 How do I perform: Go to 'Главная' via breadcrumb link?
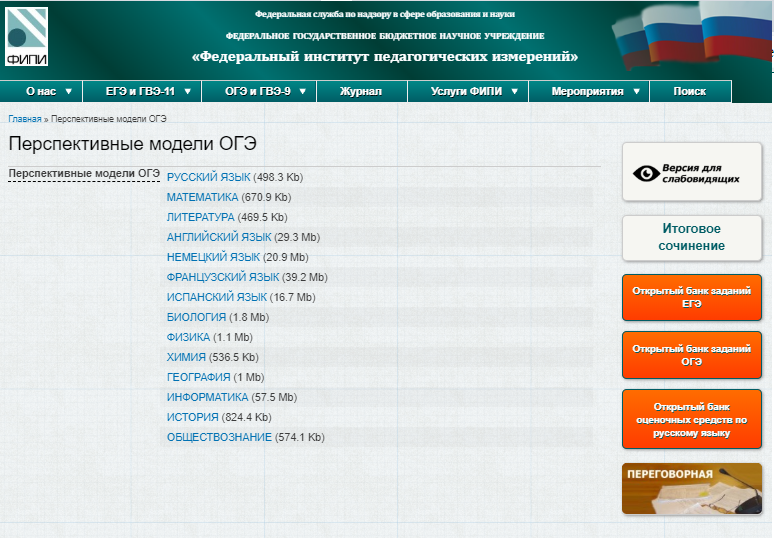[25, 119]
